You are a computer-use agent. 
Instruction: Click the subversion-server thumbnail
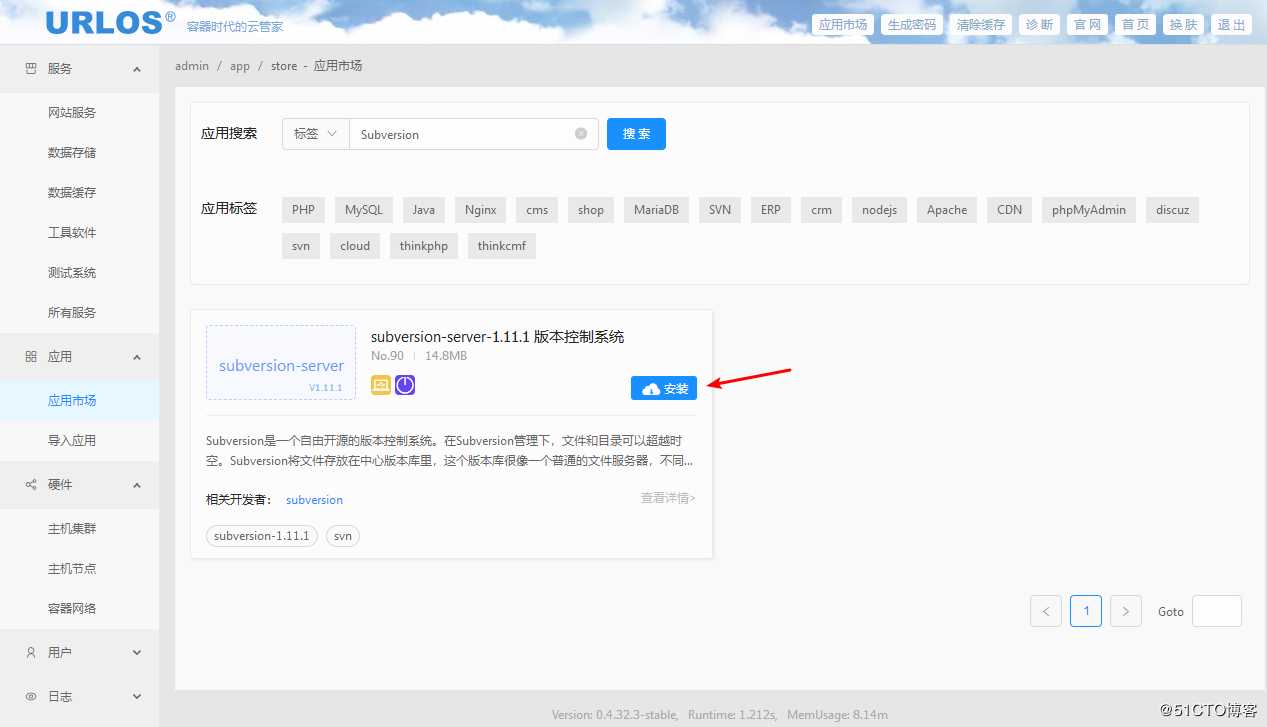pos(281,362)
